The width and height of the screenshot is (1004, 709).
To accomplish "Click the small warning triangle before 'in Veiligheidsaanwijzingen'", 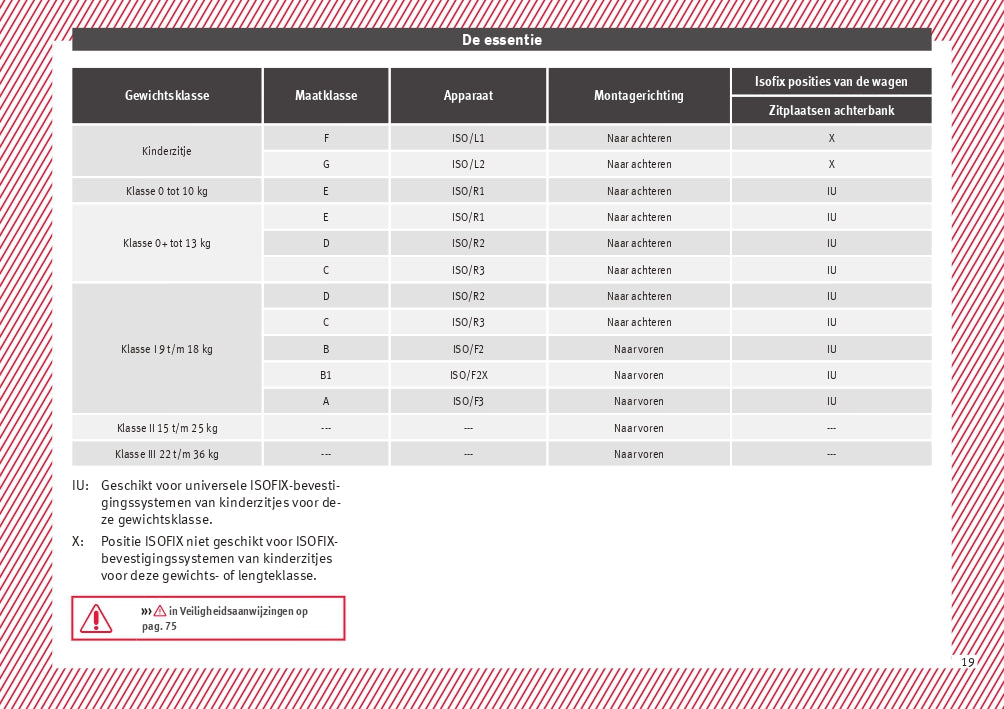I will pos(160,611).
